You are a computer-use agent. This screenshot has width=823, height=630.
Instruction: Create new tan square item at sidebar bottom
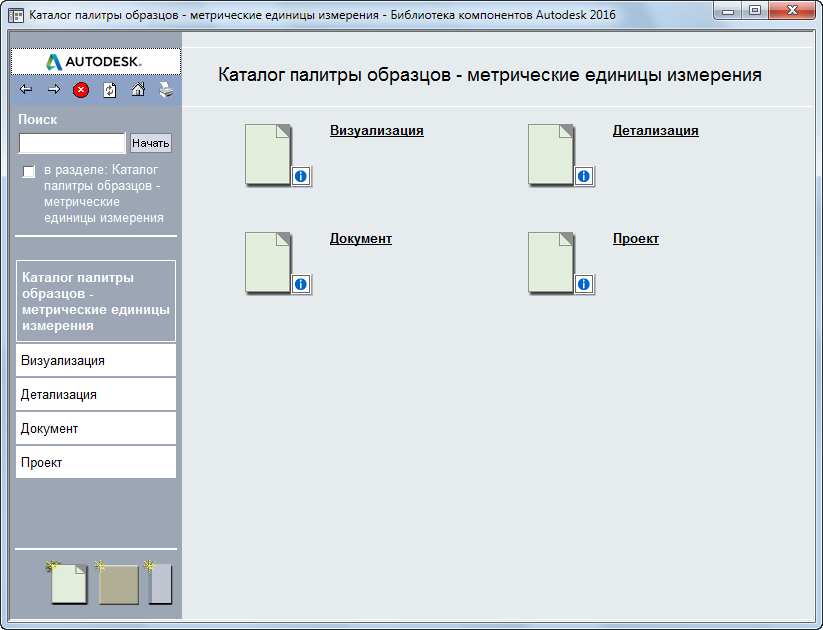pos(118,583)
